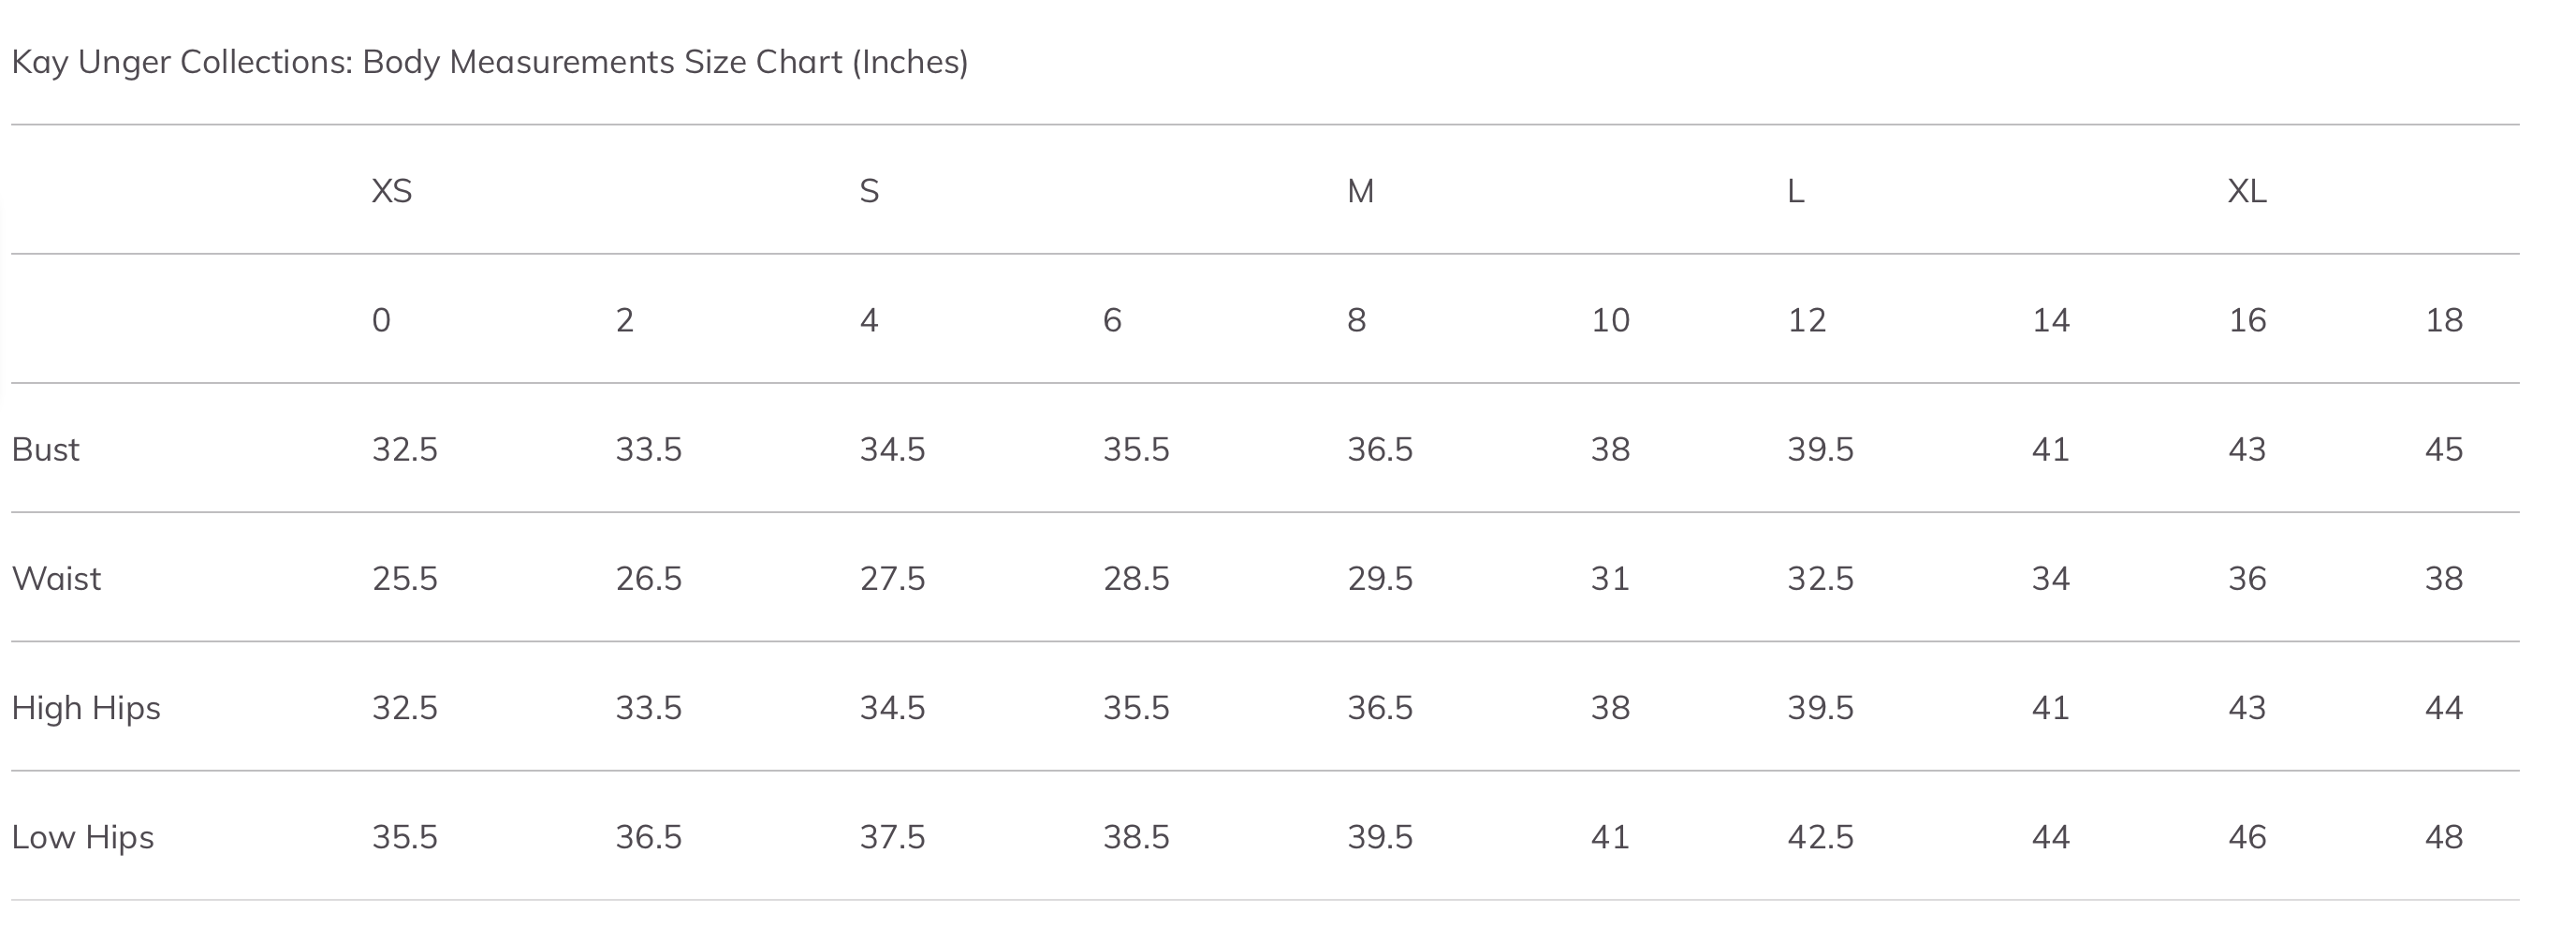Image resolution: width=2576 pixels, height=942 pixels.
Task: Select the High Hips row label
Action: 86,708
